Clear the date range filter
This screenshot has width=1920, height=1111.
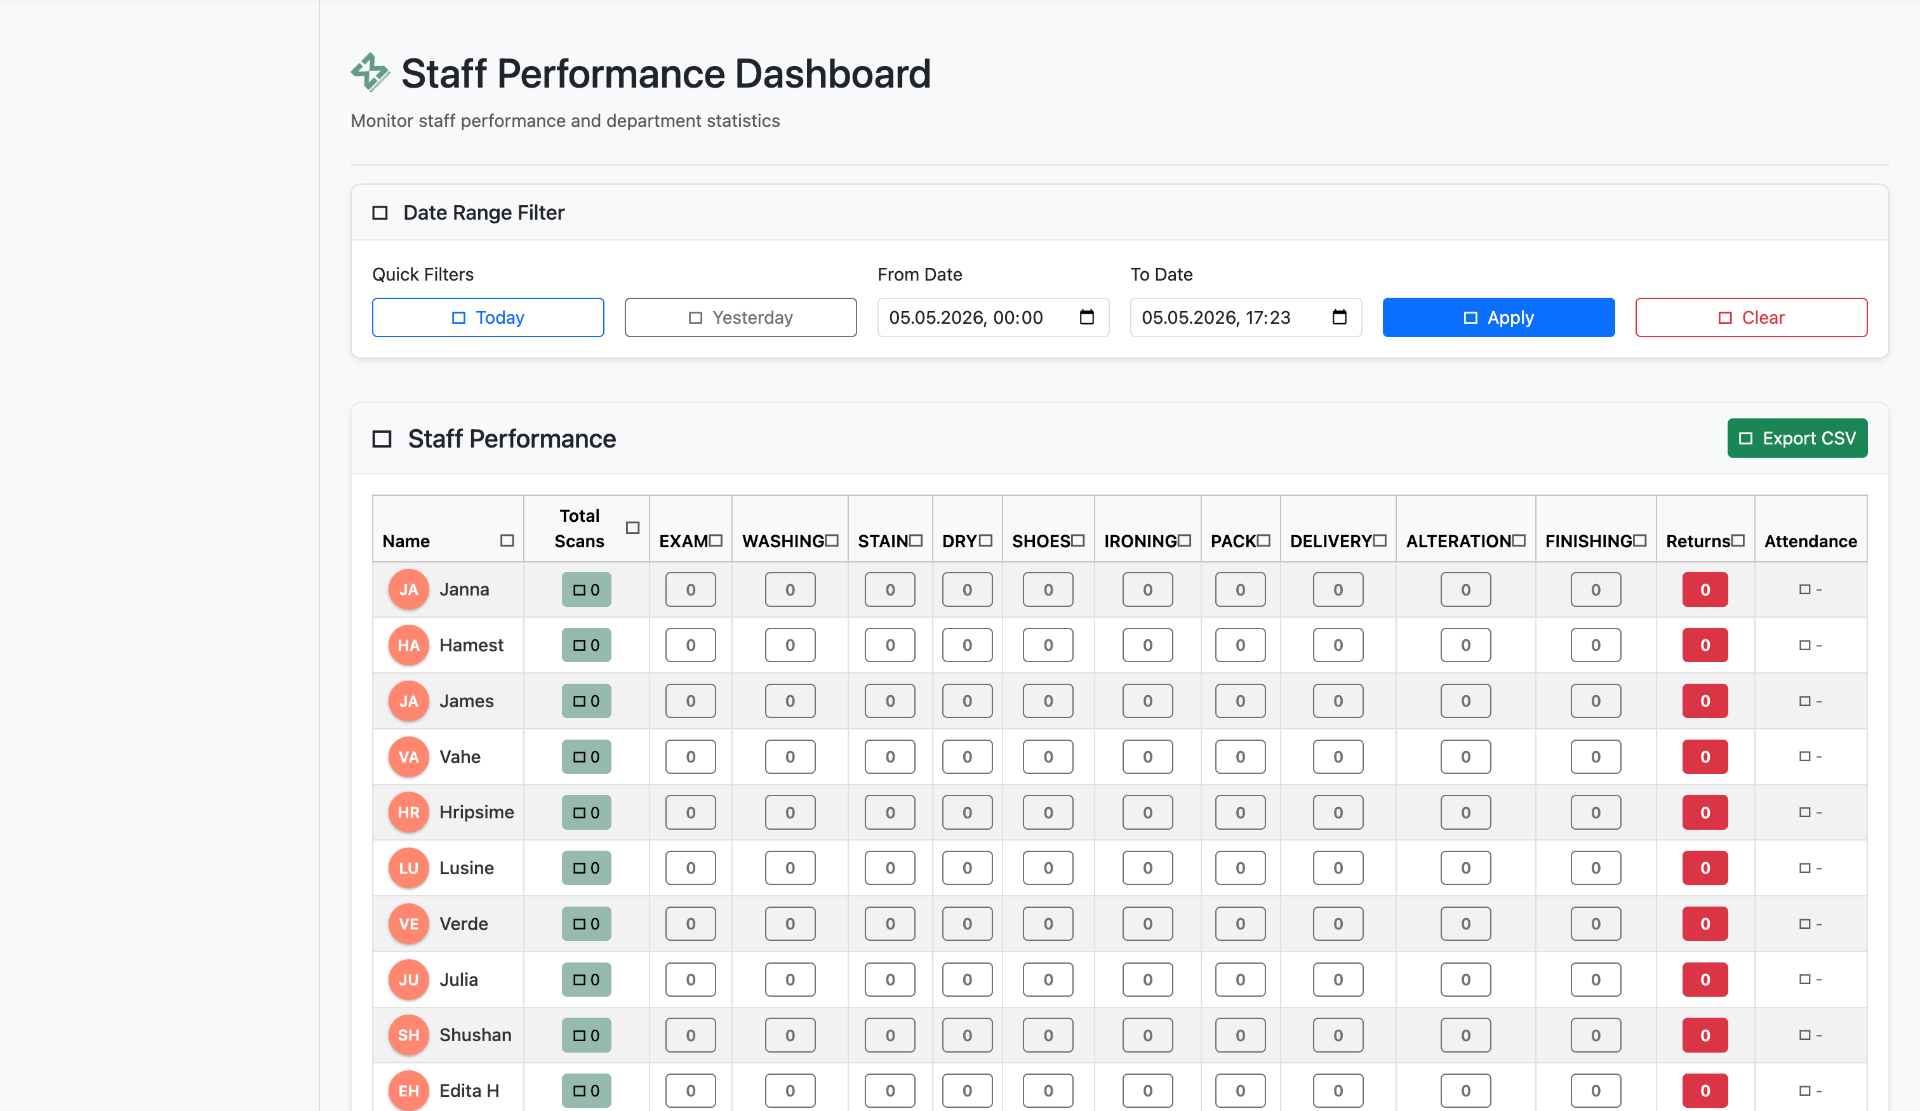tap(1751, 317)
